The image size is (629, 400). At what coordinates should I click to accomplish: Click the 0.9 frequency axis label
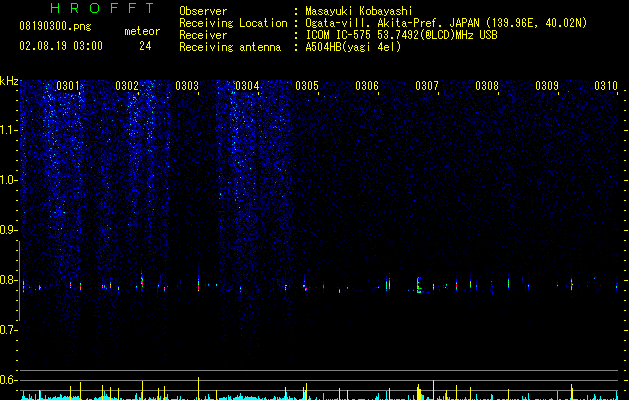(8, 230)
